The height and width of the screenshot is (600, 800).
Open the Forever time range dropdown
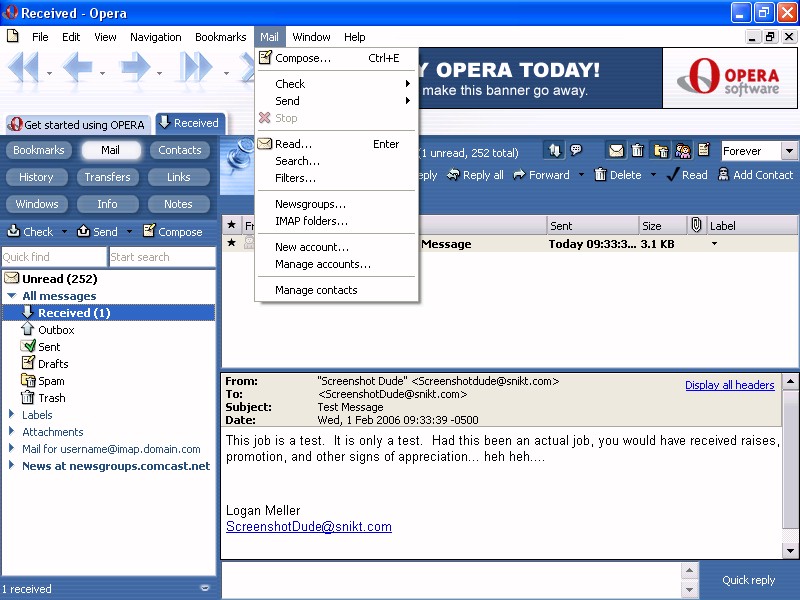[x=789, y=151]
